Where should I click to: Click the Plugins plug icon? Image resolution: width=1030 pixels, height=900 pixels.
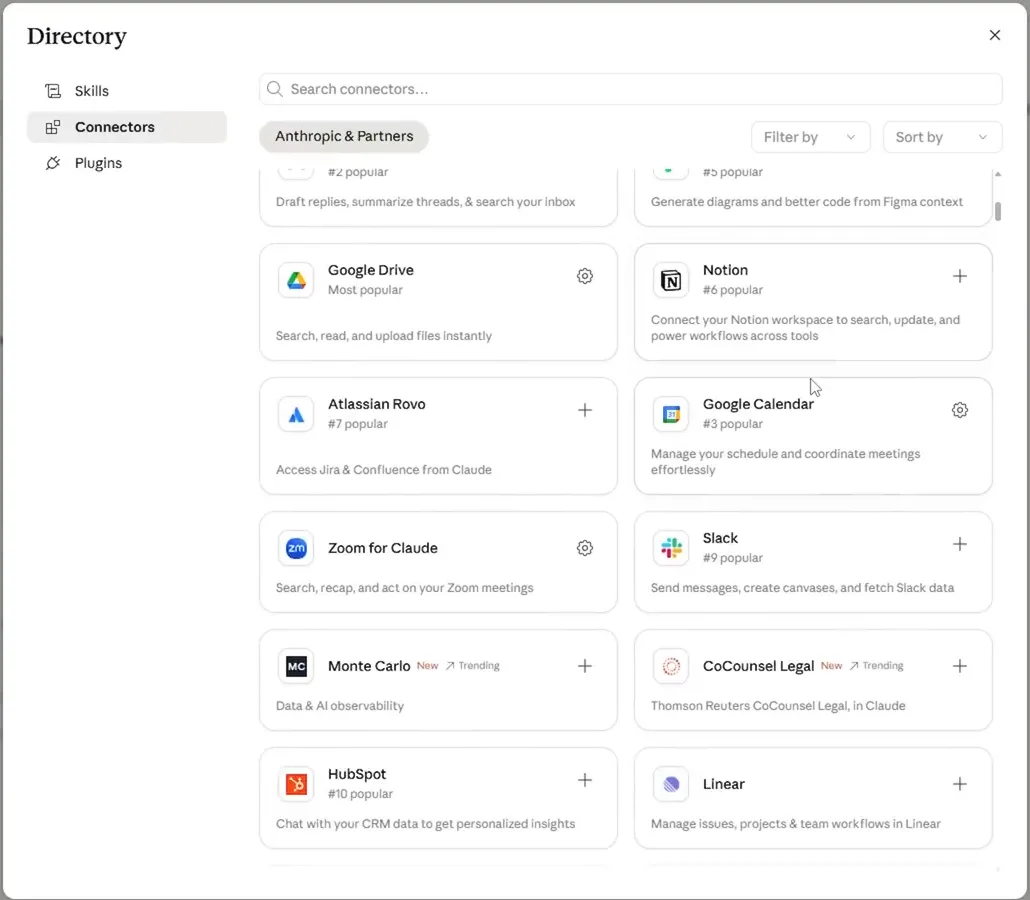pos(53,163)
